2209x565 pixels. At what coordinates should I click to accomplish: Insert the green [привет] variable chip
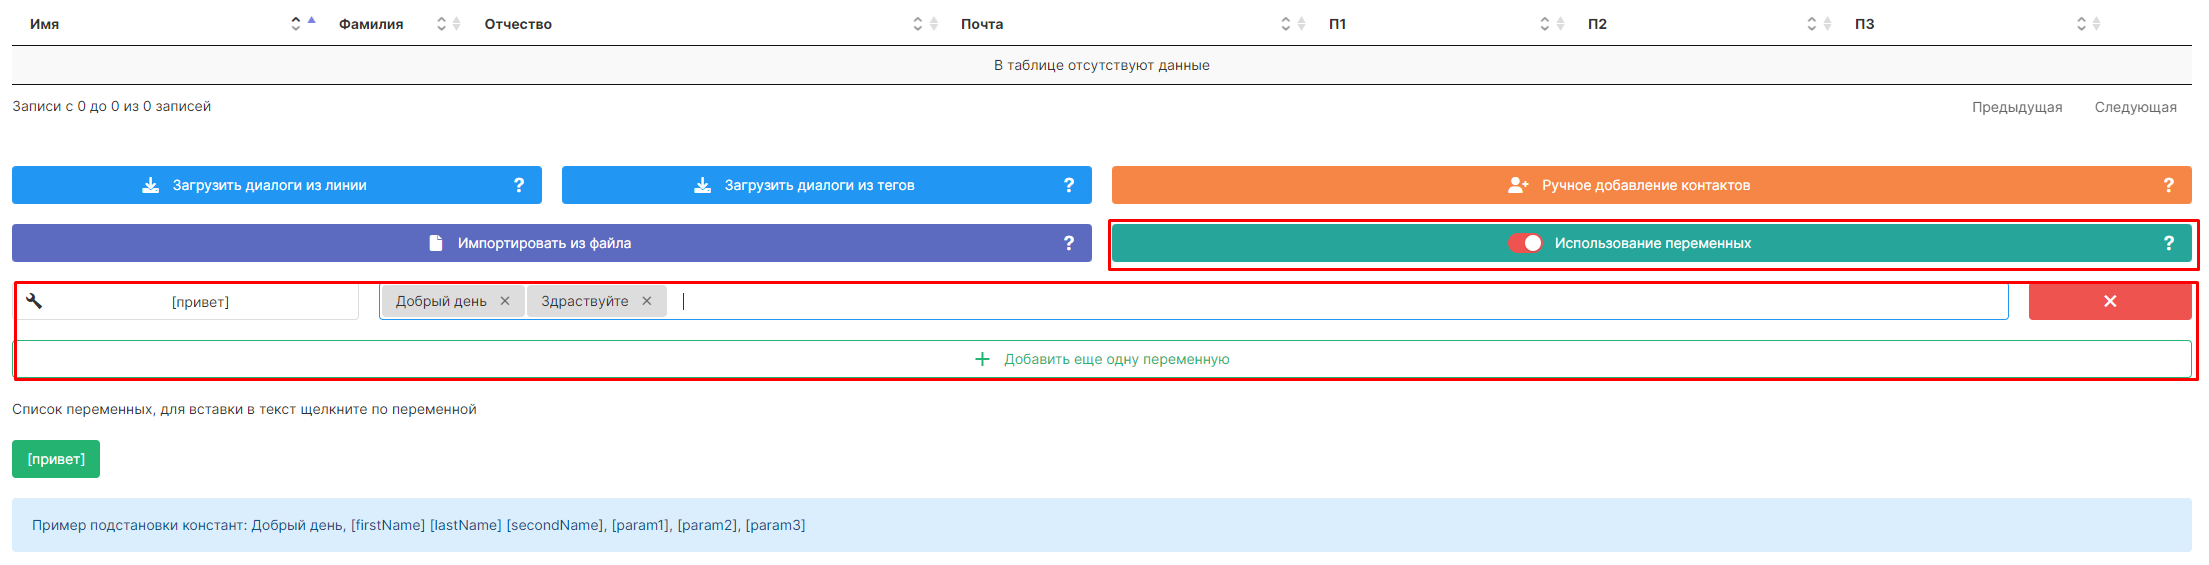(56, 459)
